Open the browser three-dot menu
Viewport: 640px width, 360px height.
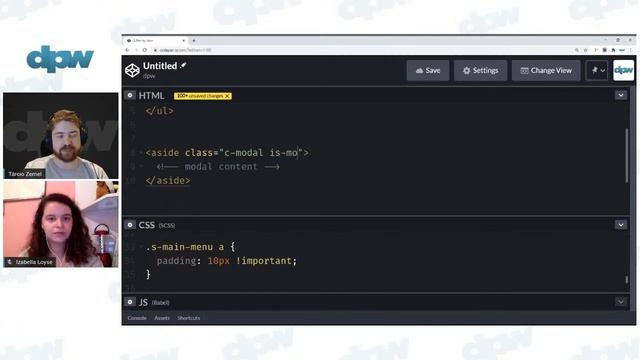pos(631,50)
